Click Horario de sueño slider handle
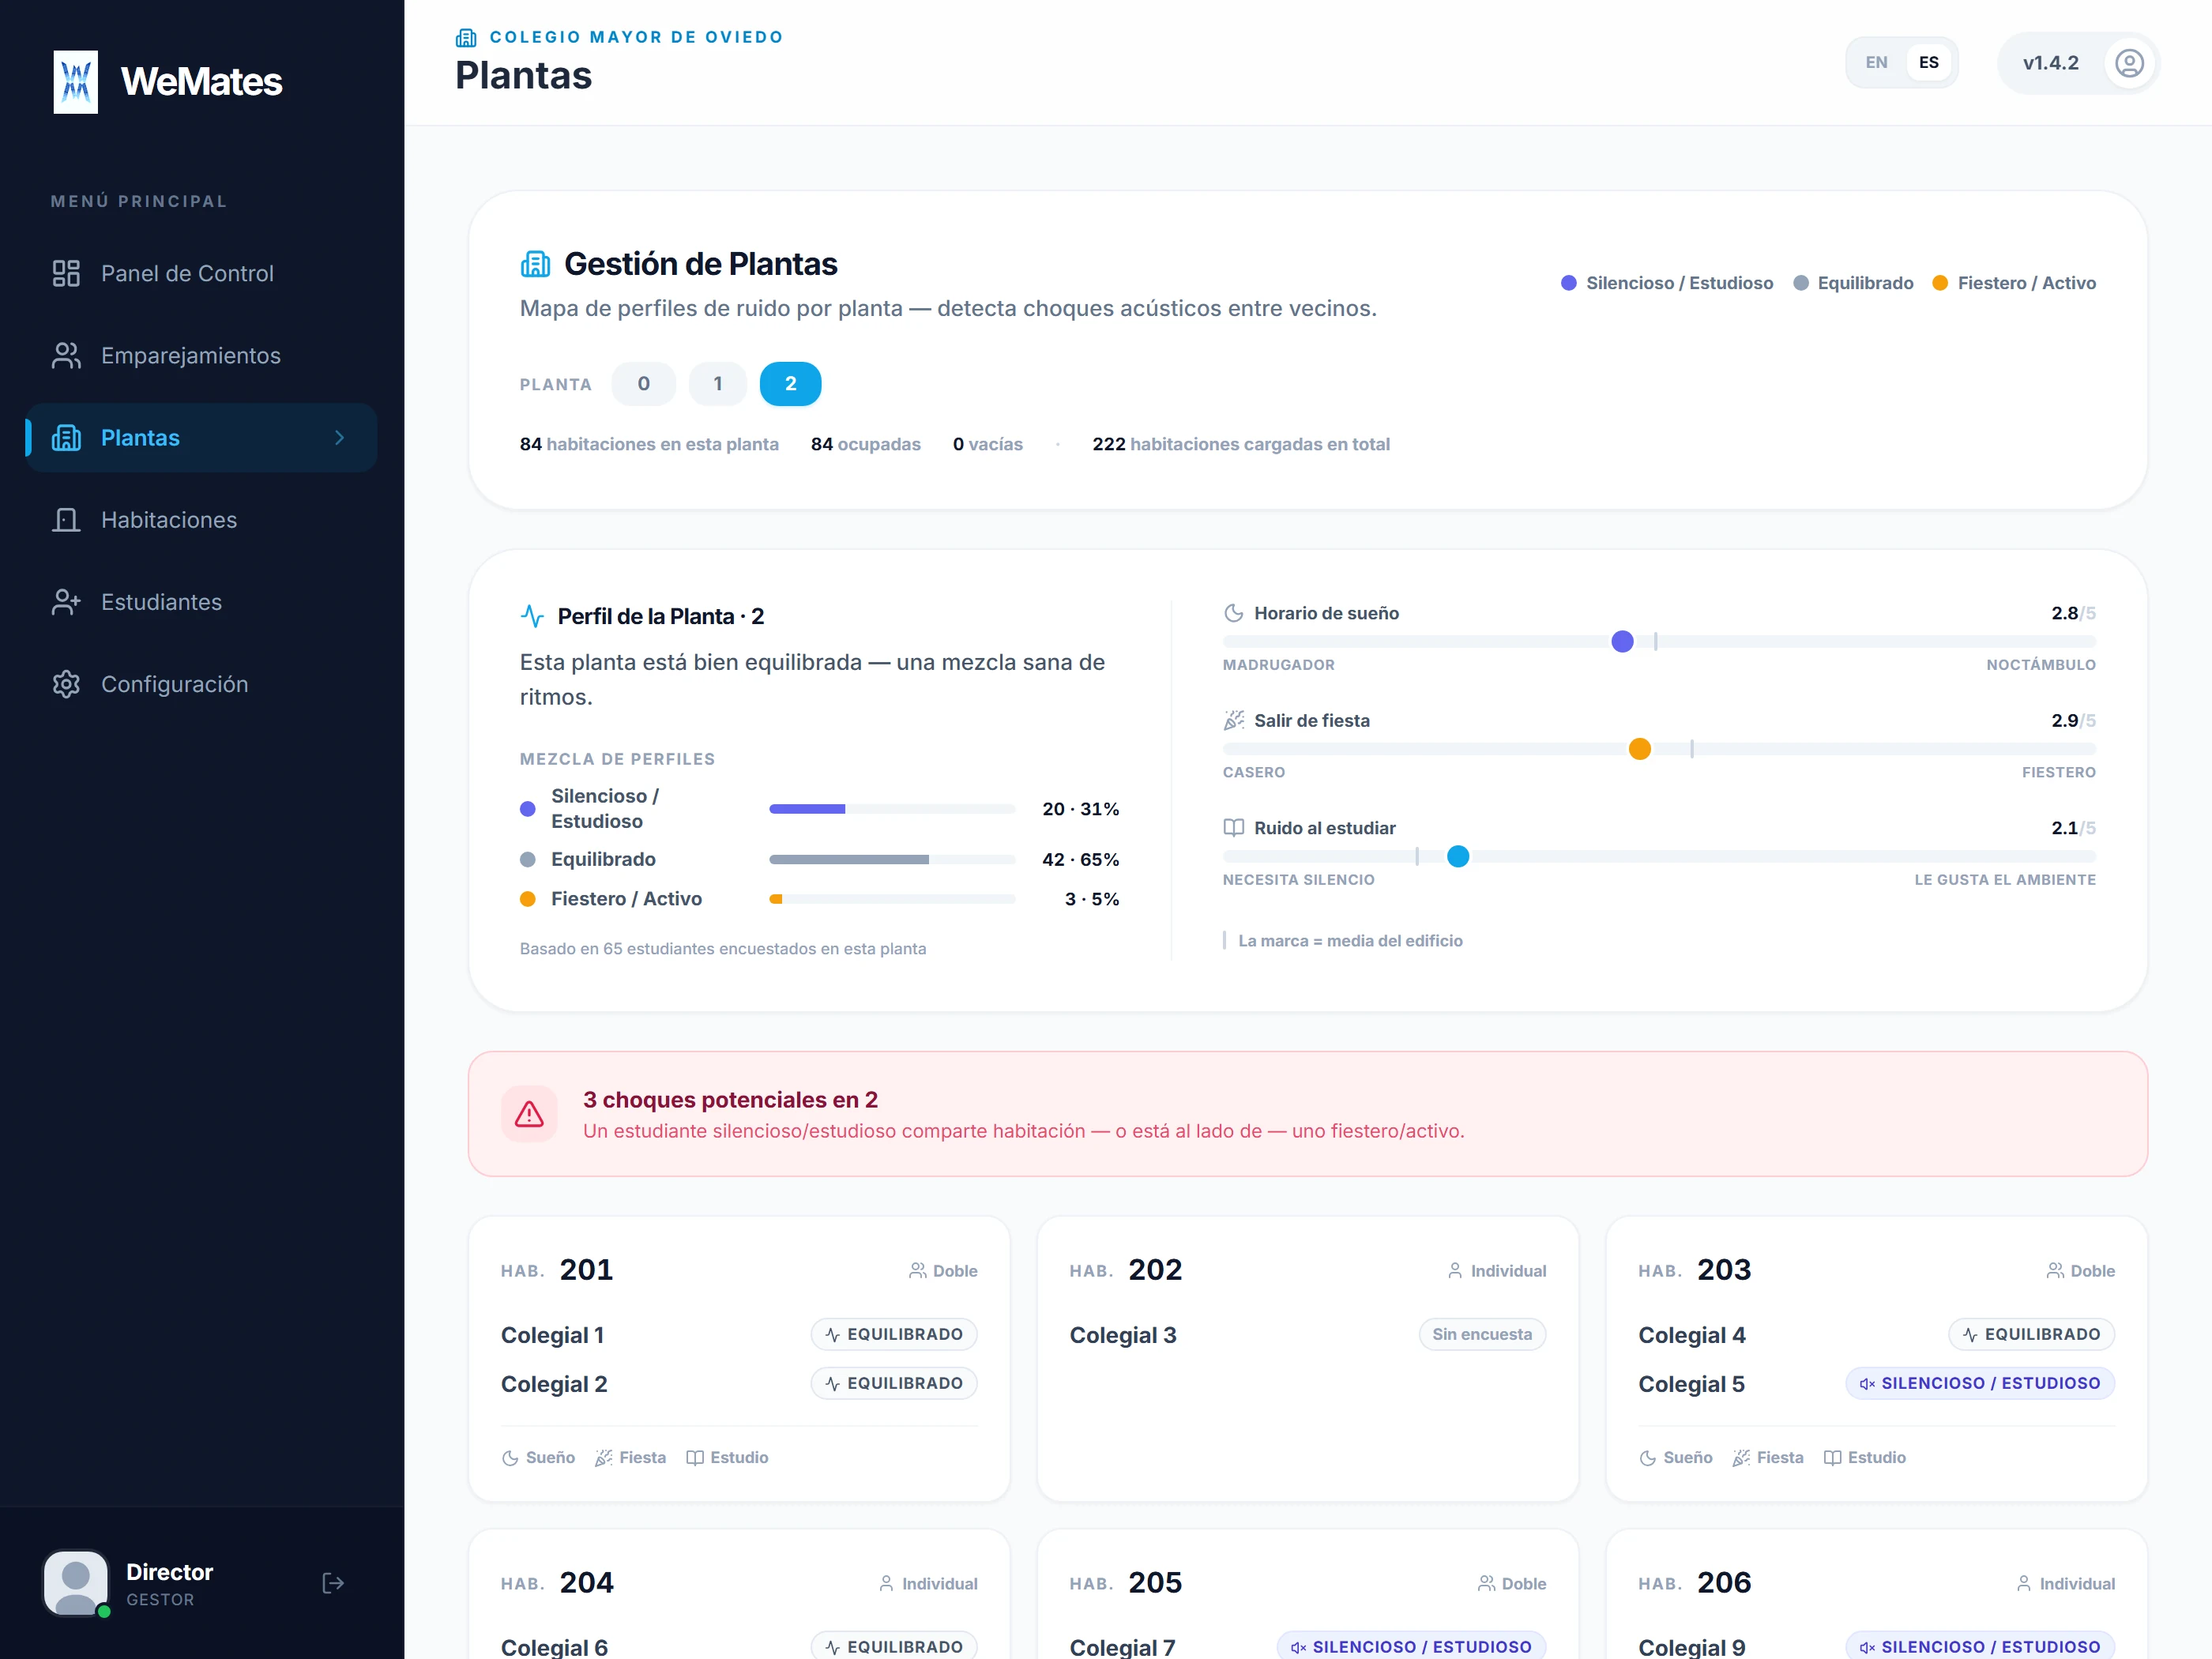 (1623, 642)
